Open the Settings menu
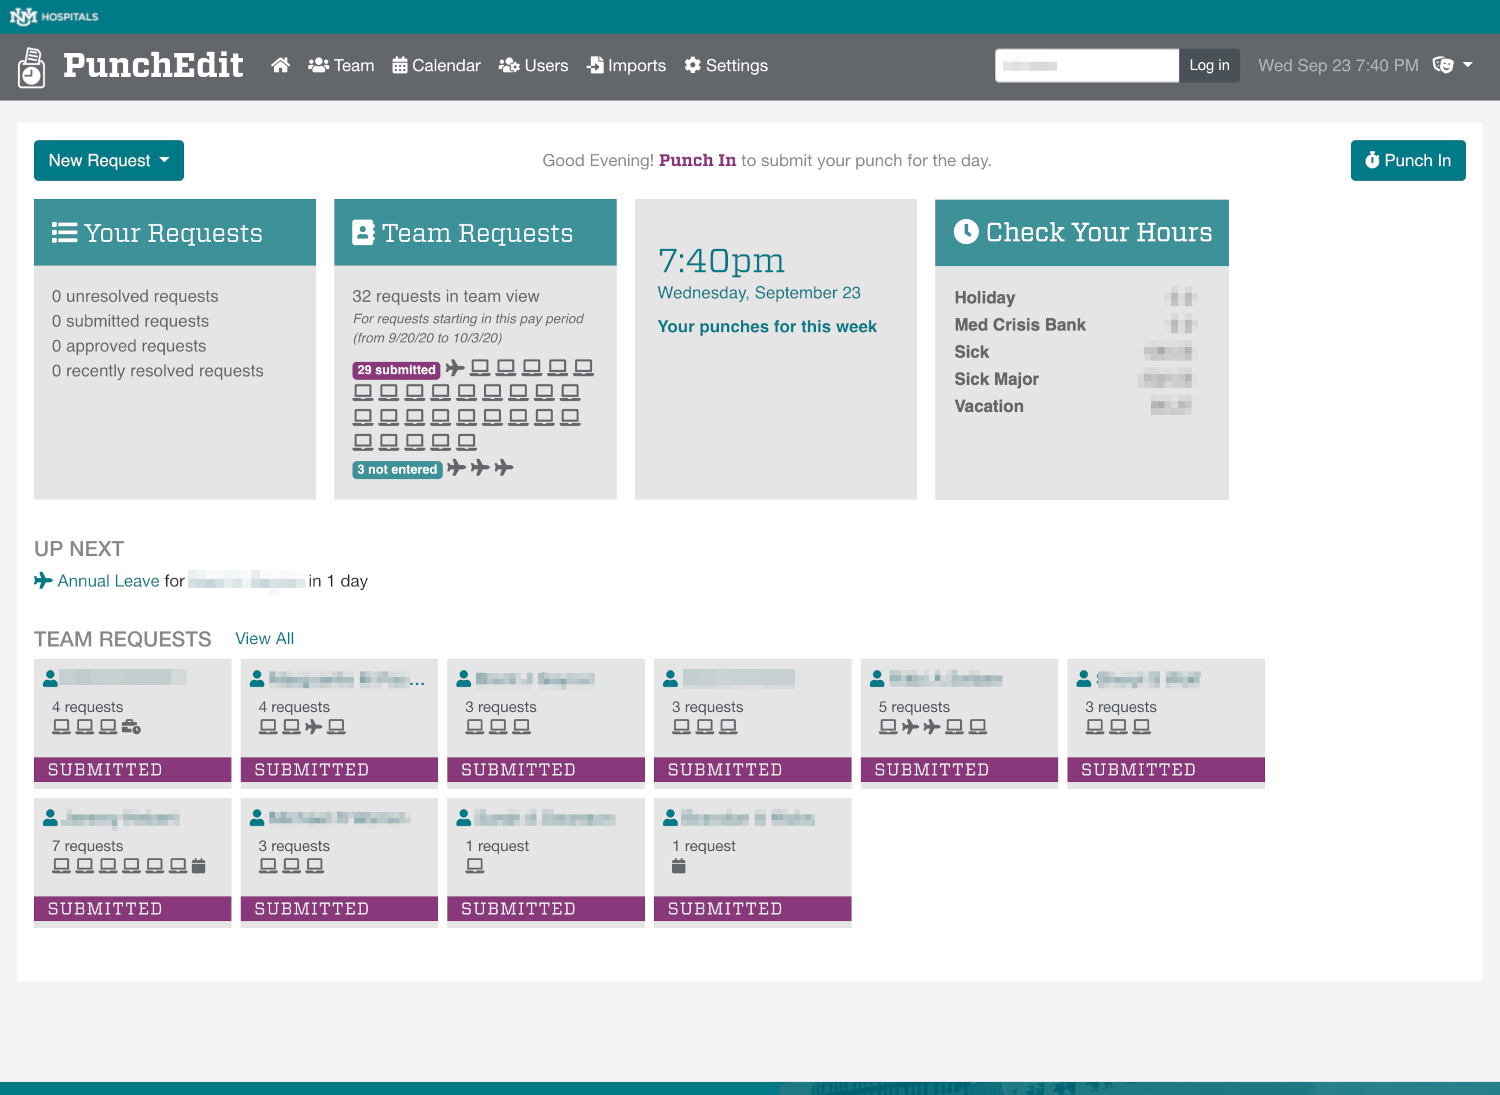The height and width of the screenshot is (1095, 1500). click(x=726, y=65)
